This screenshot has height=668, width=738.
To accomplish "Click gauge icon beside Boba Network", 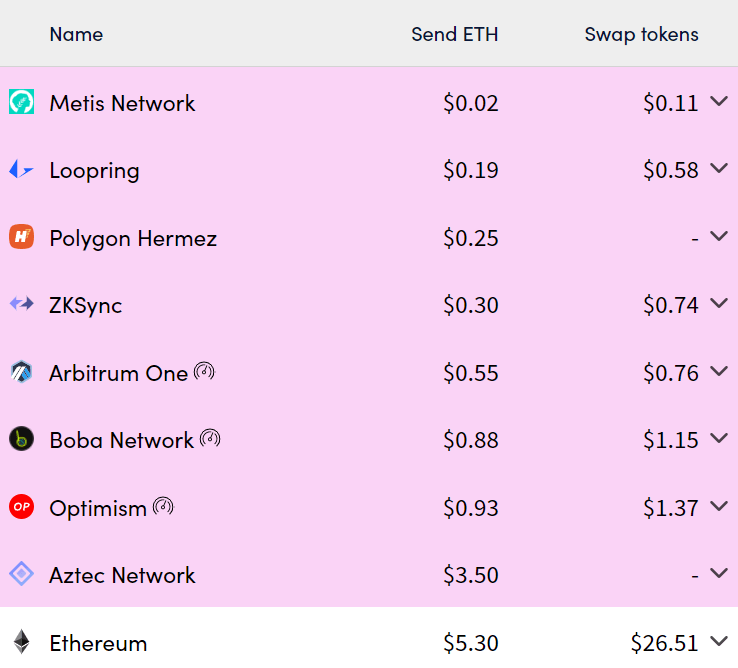I will click(x=210, y=438).
